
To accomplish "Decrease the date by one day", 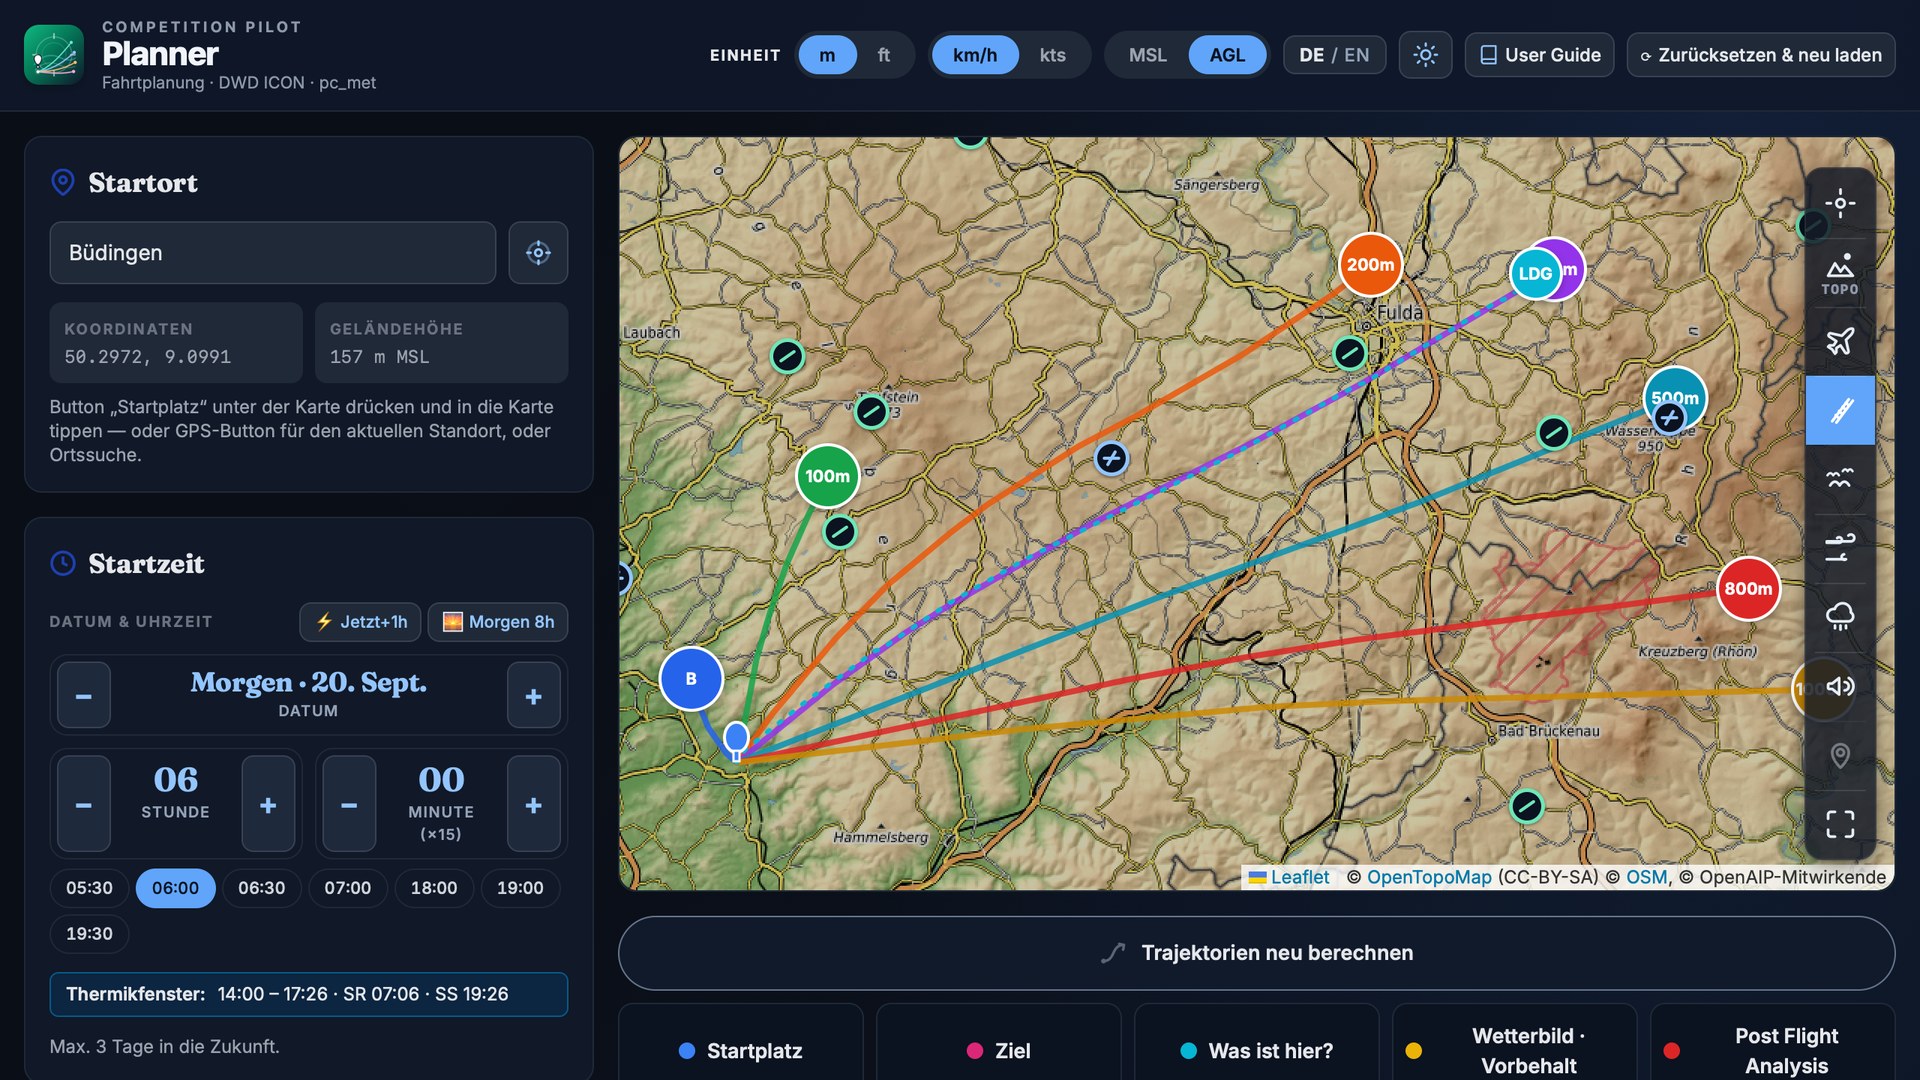I will click(x=84, y=695).
